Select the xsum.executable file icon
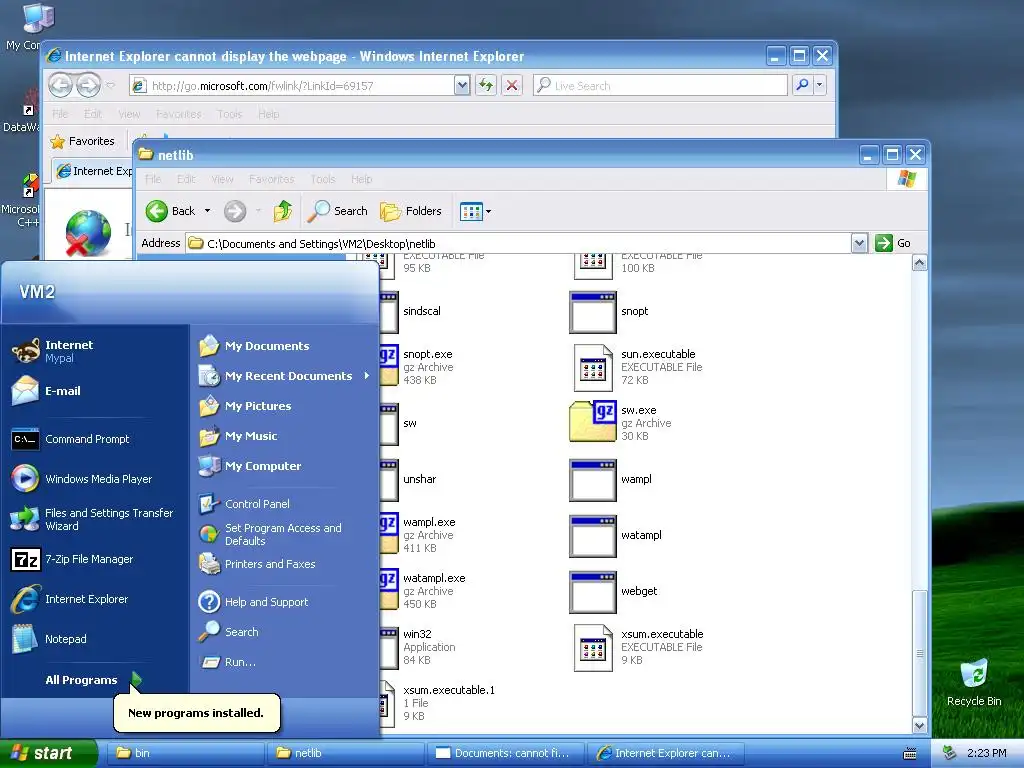The image size is (1024, 768). [x=592, y=647]
